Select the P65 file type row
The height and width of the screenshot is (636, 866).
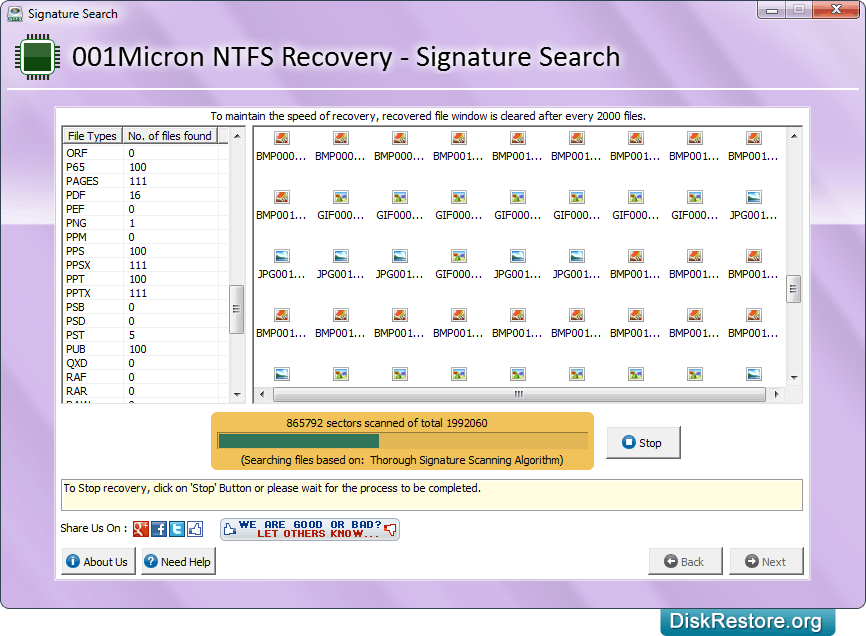(x=146, y=167)
